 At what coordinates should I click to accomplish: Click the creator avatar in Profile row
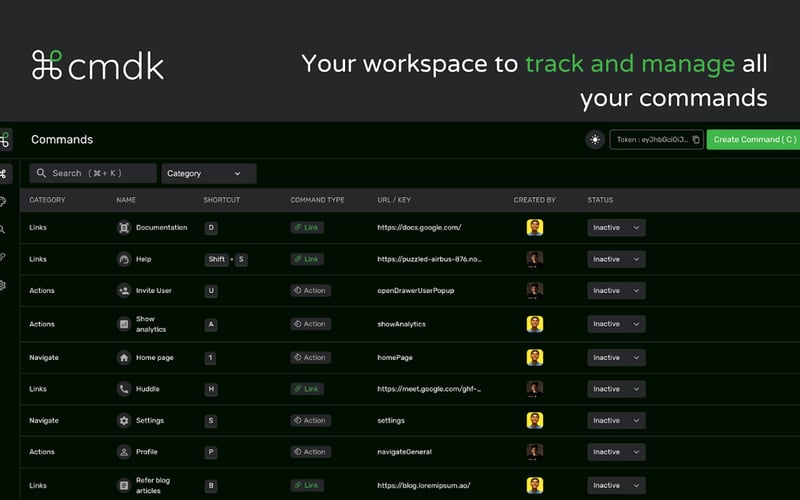click(535, 452)
